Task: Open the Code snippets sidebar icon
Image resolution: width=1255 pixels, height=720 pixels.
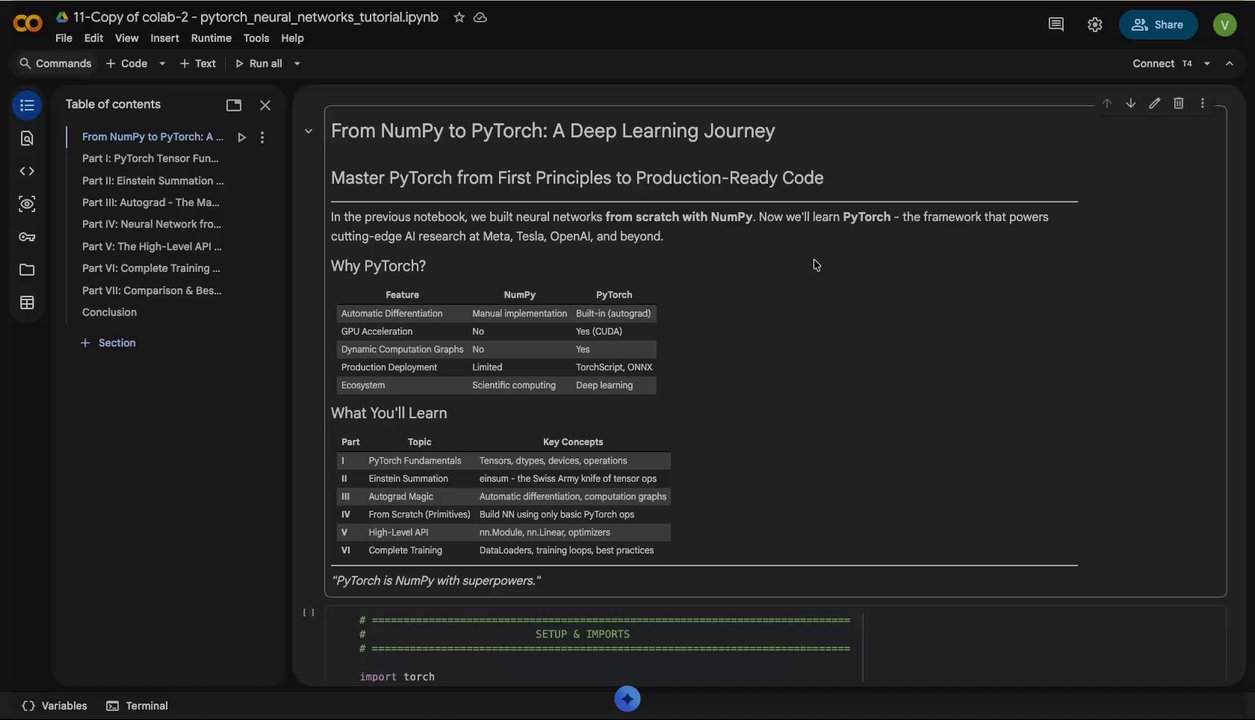Action: 27,171
